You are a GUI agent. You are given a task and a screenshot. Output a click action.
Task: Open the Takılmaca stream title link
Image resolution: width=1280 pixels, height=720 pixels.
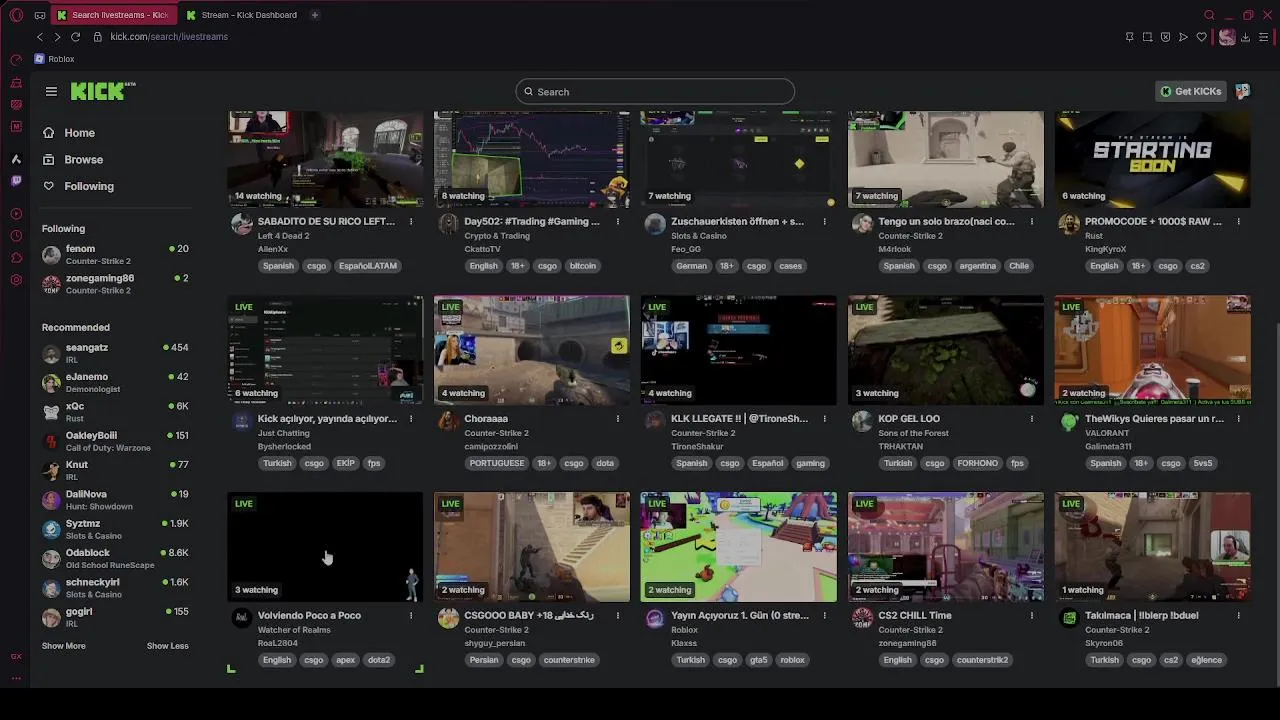click(1141, 616)
